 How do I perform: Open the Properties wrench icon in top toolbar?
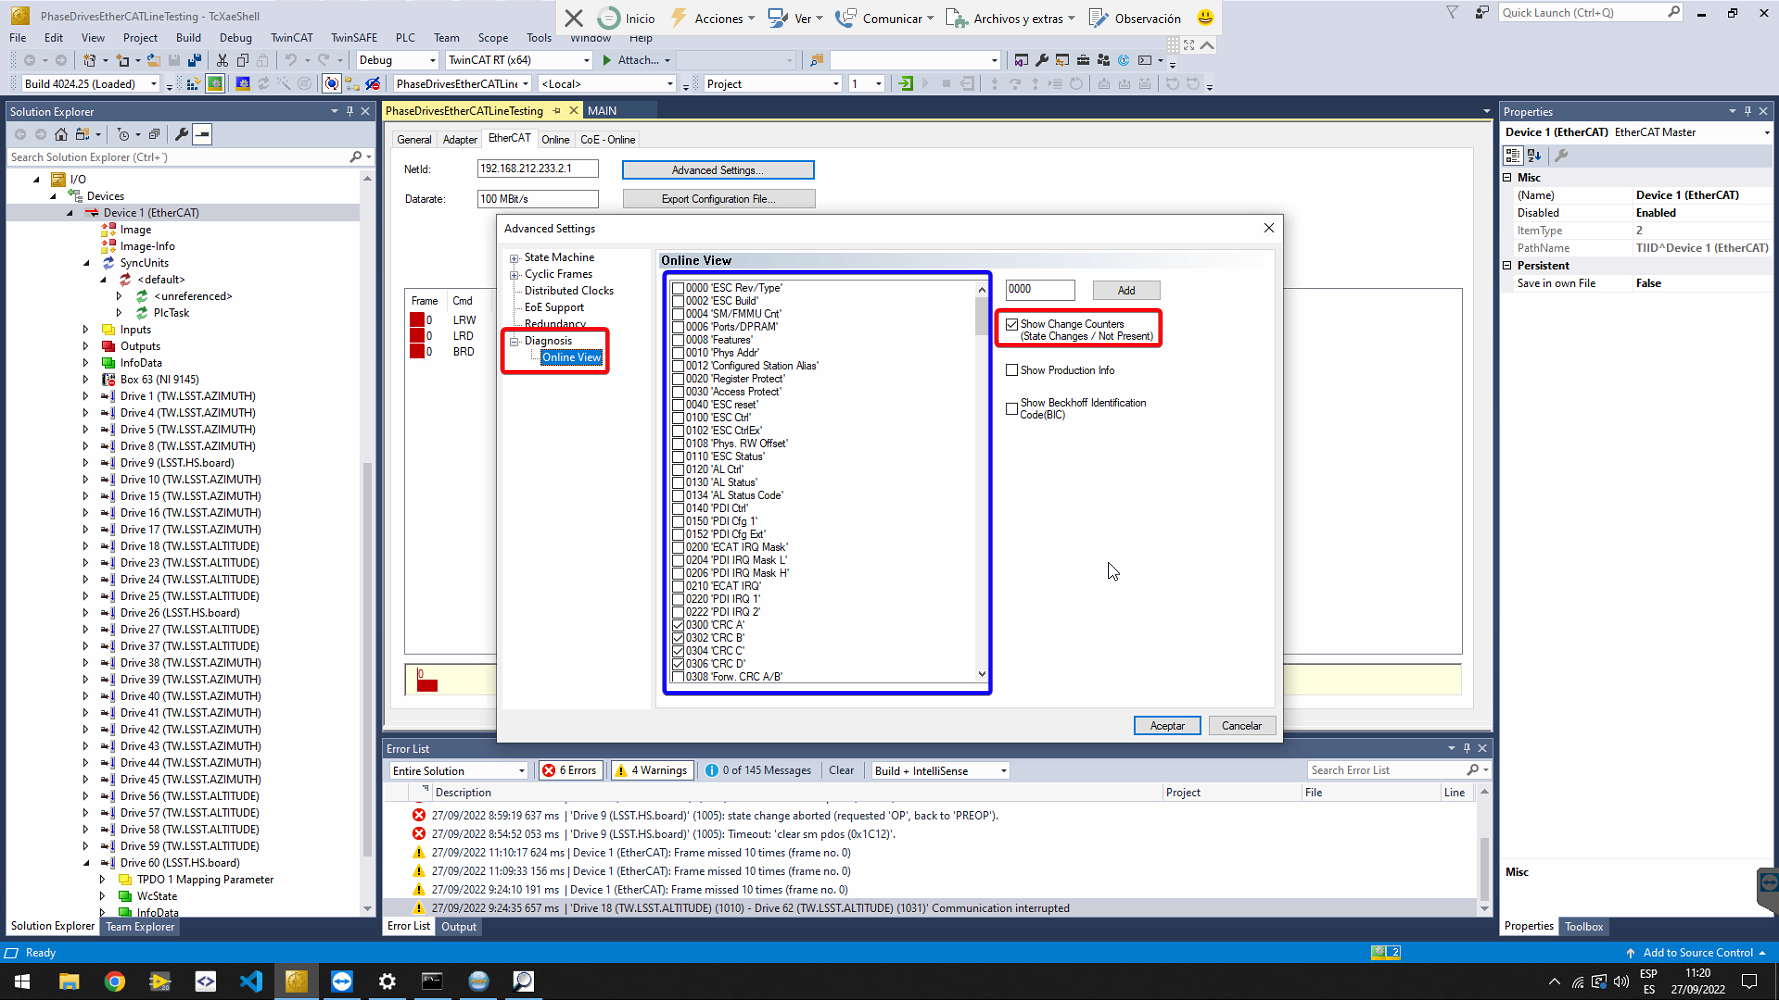pyautogui.click(x=1042, y=60)
